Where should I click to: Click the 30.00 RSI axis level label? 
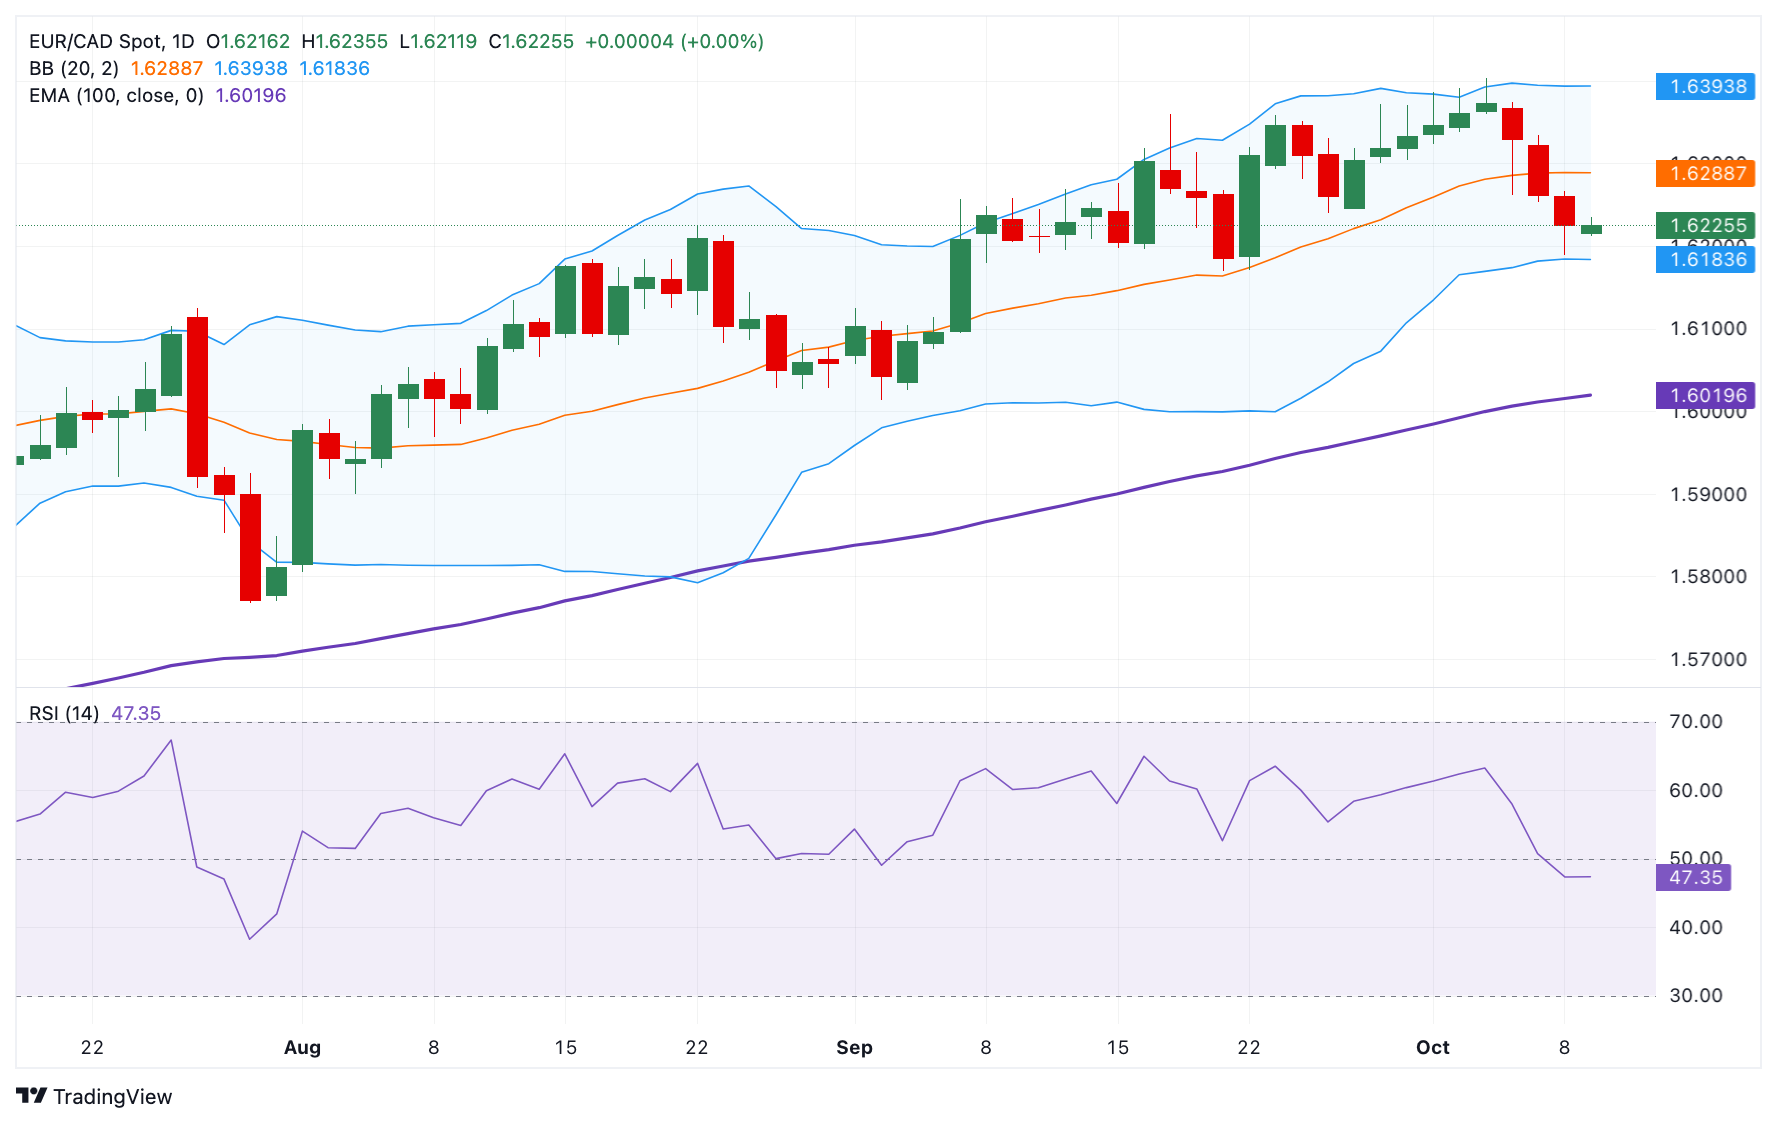[x=1696, y=995]
